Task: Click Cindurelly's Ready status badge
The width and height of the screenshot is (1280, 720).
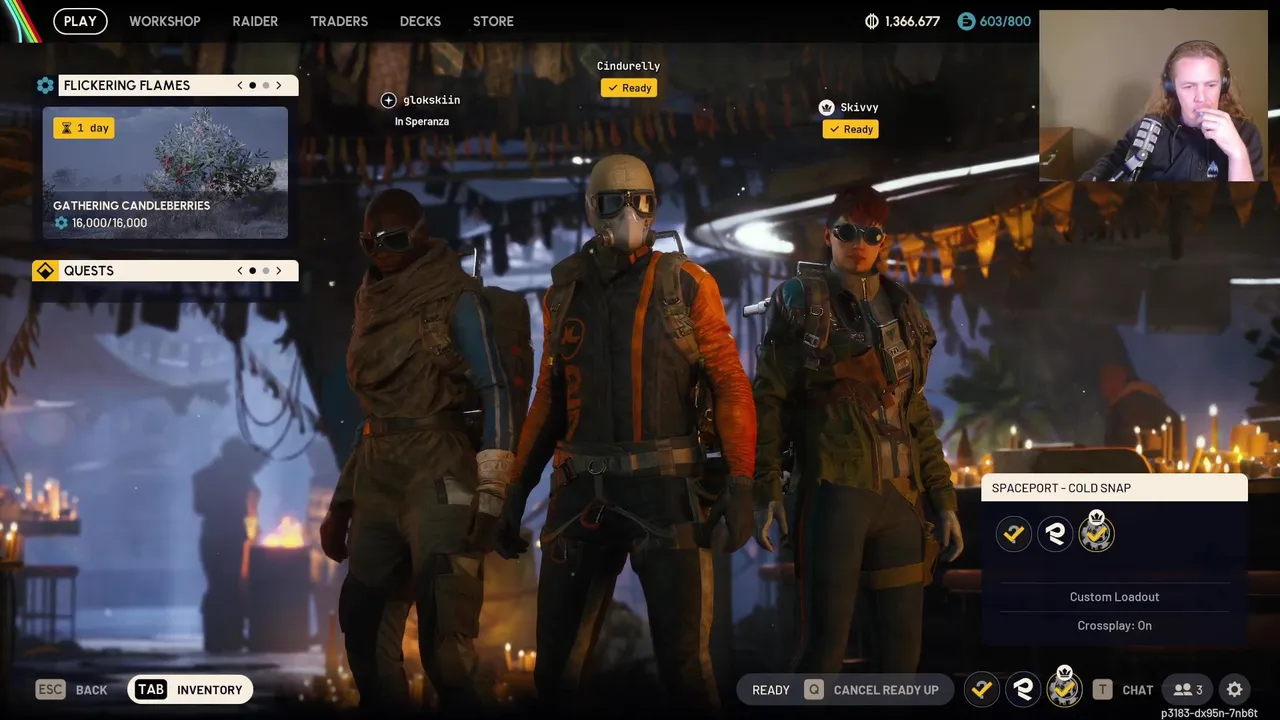Action: [x=629, y=88]
